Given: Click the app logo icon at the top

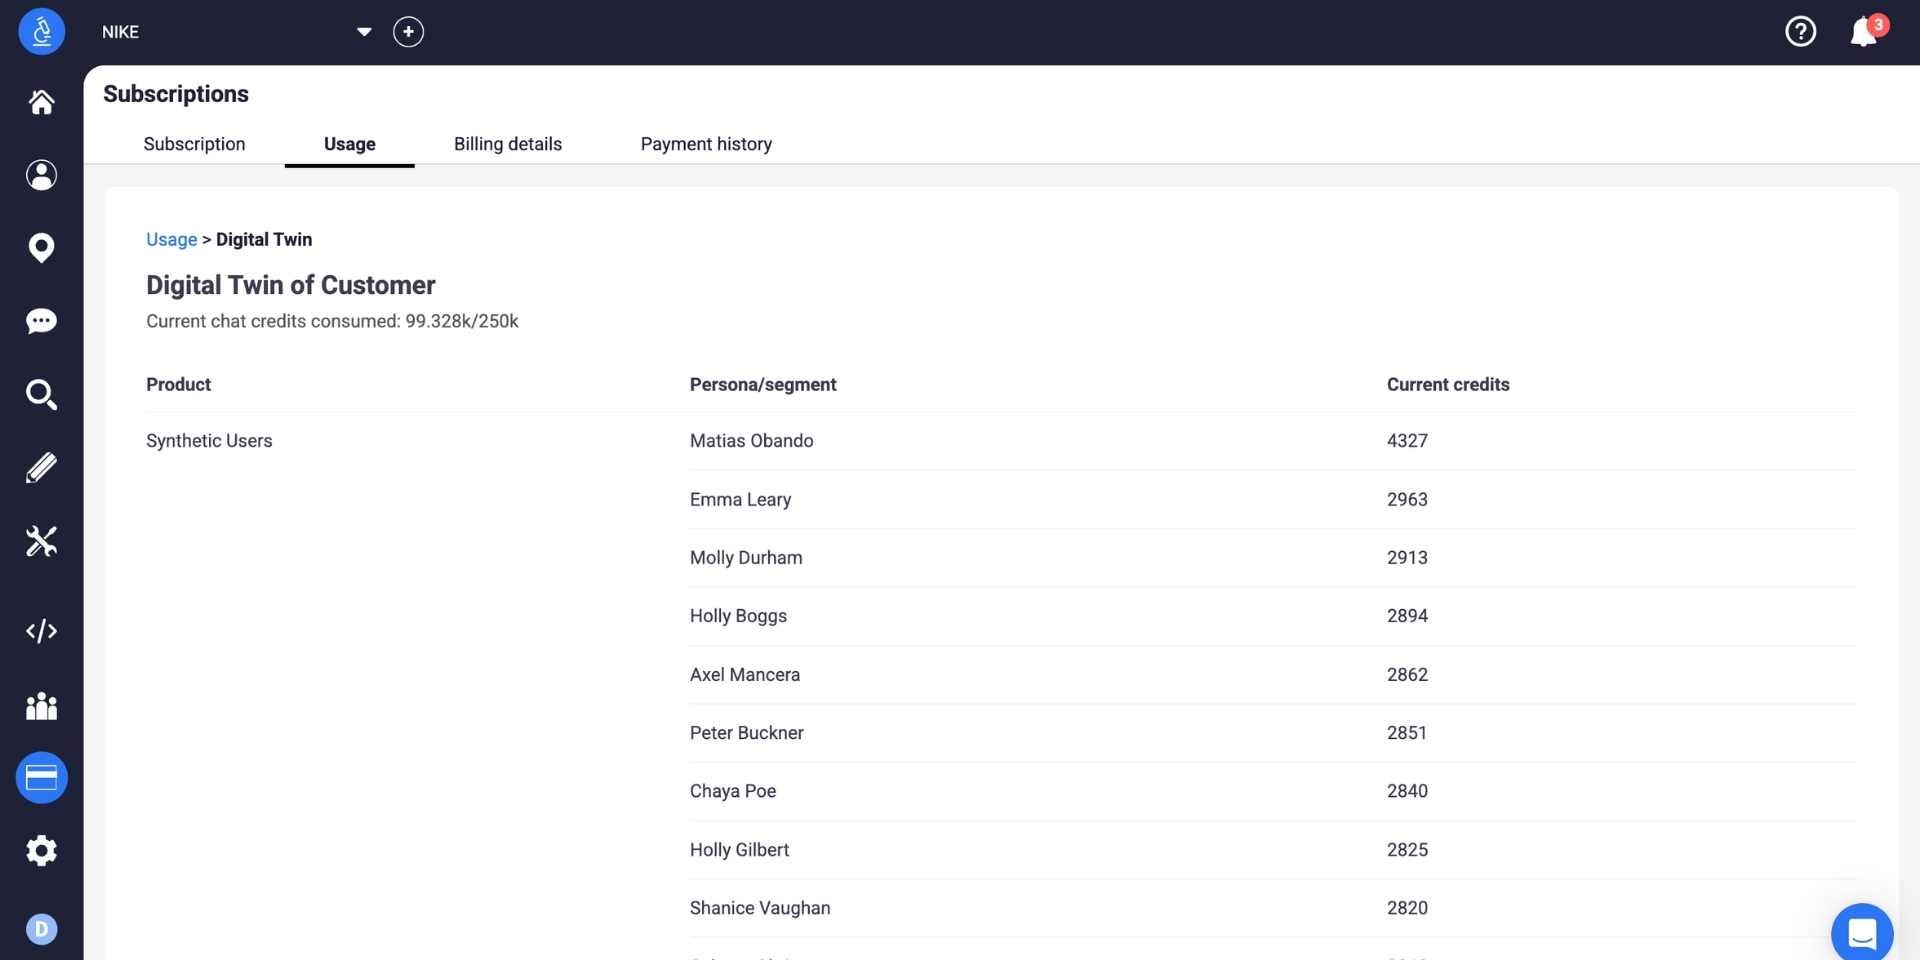Looking at the screenshot, I should pos(41,32).
